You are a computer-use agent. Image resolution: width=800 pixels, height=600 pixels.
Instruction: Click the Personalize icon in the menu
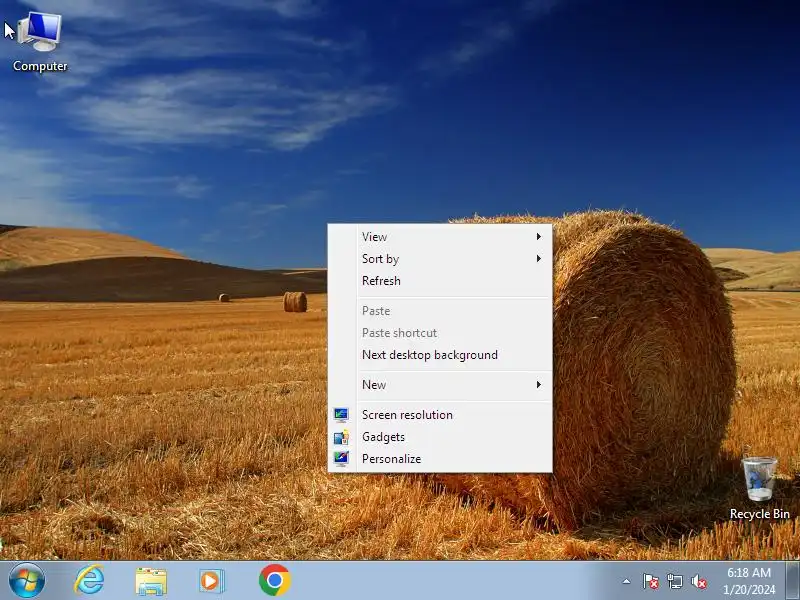point(341,459)
